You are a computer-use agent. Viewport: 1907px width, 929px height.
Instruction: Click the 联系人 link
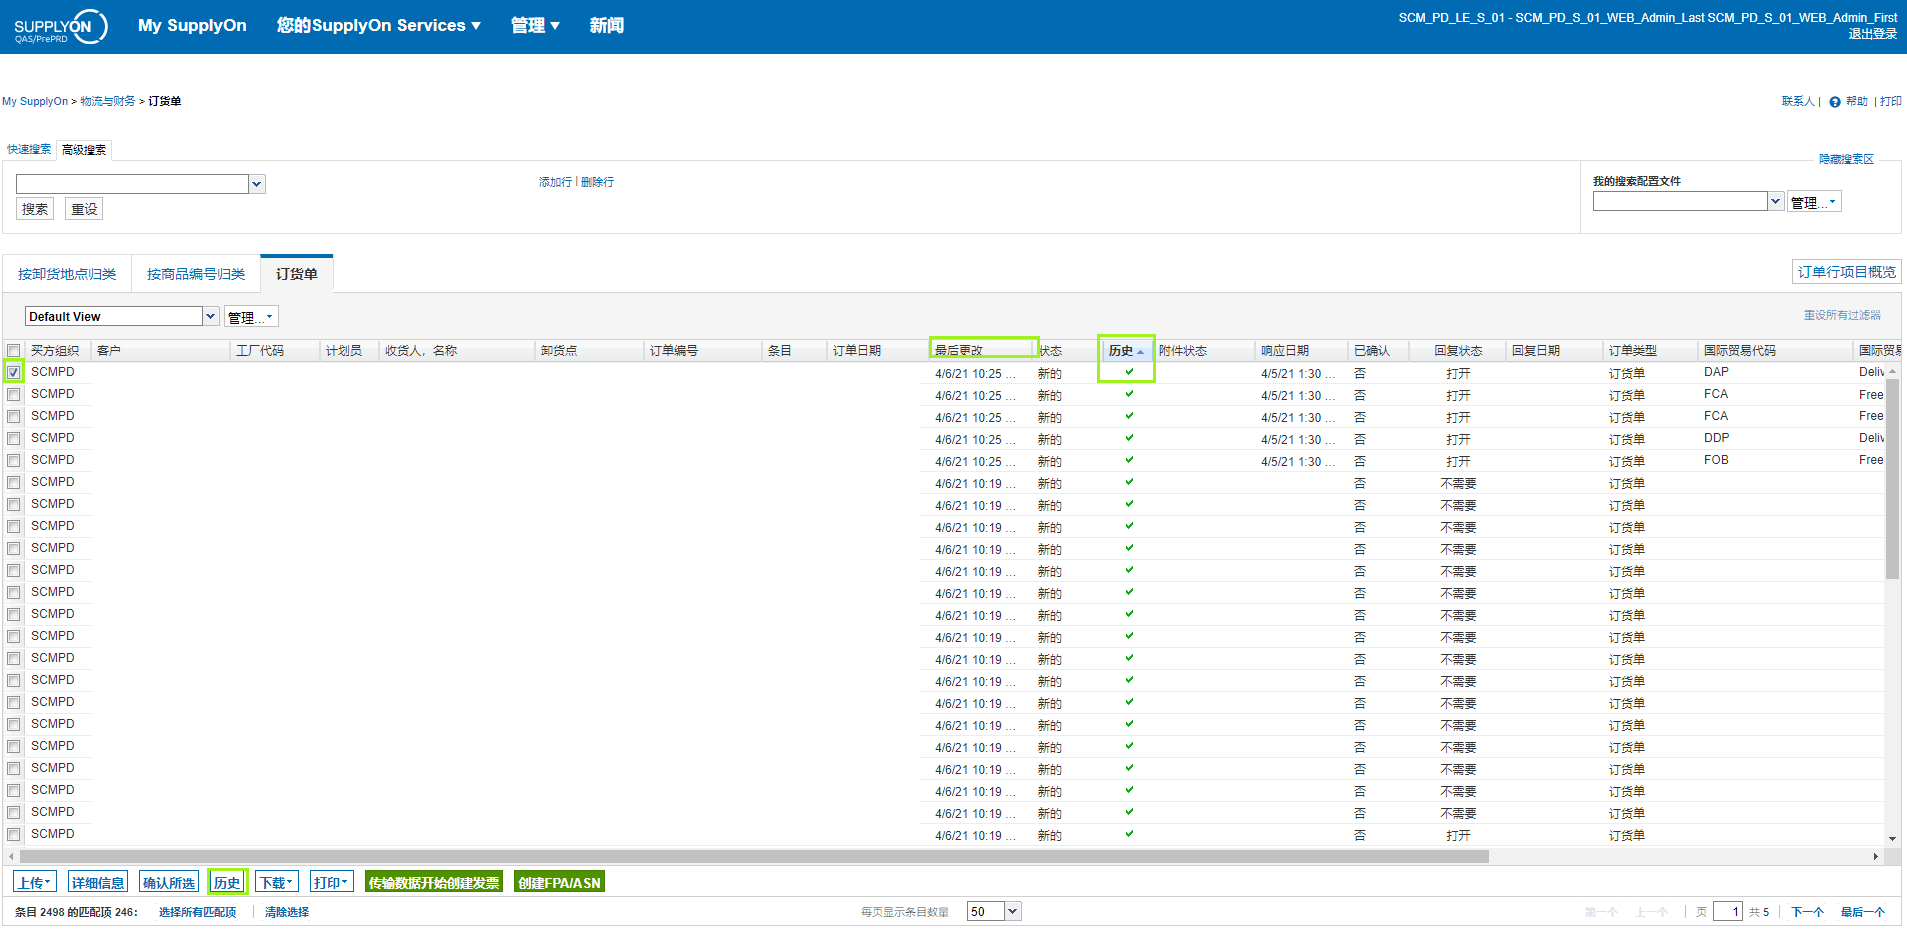pos(1797,101)
